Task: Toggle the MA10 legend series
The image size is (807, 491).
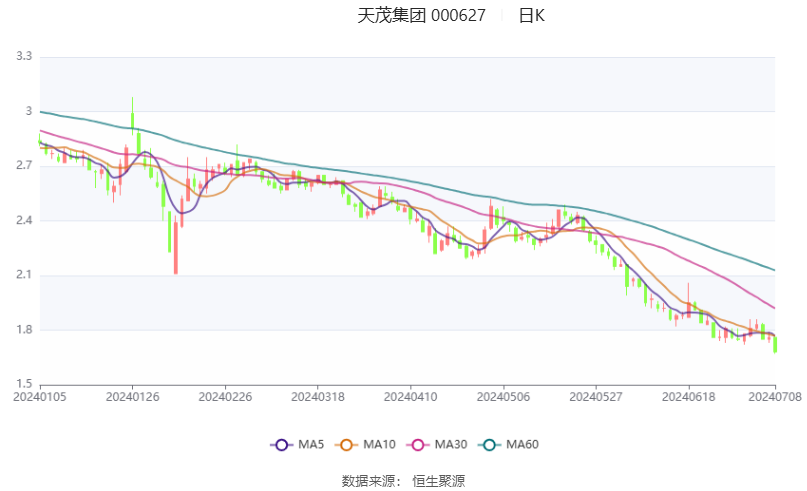Action: (365, 445)
